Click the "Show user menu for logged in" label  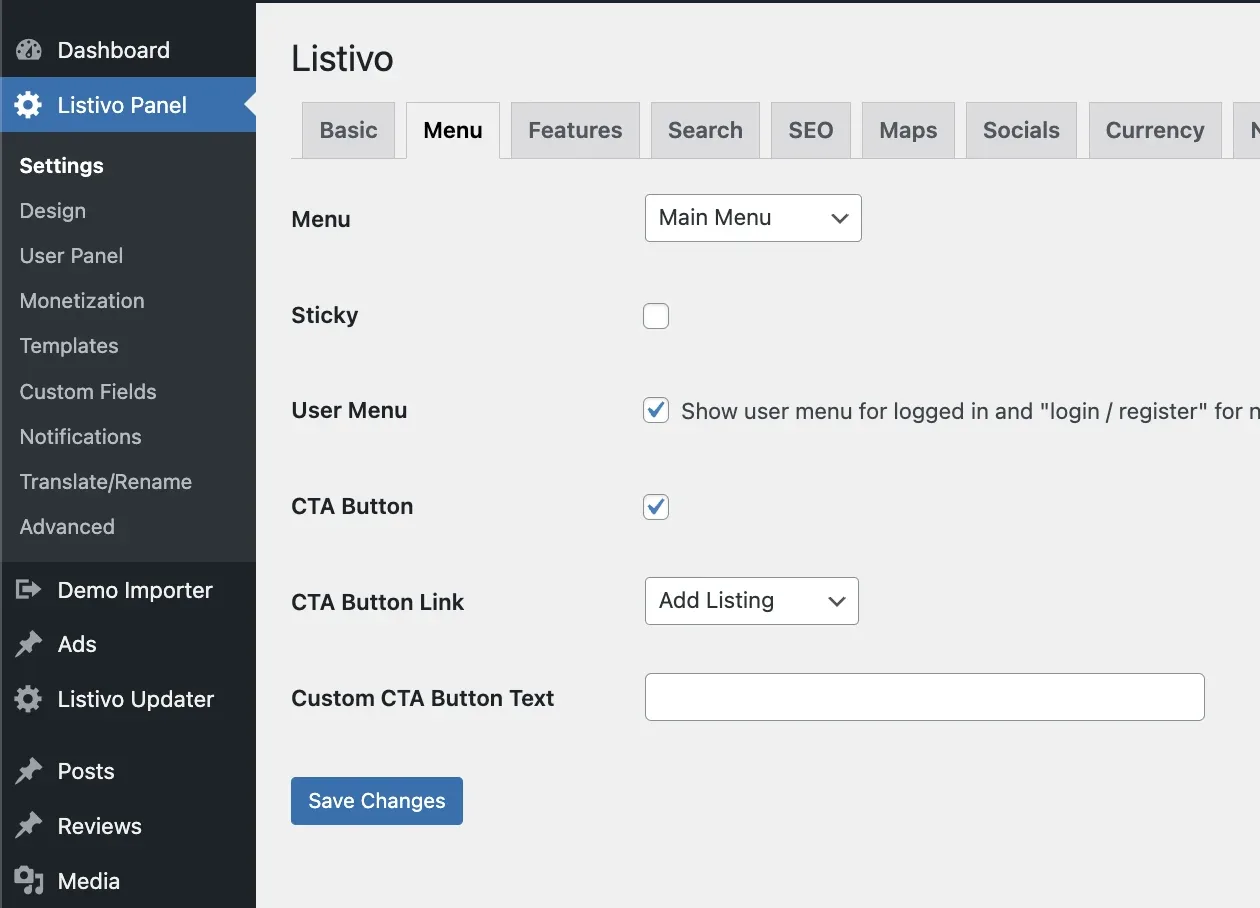tap(970, 411)
